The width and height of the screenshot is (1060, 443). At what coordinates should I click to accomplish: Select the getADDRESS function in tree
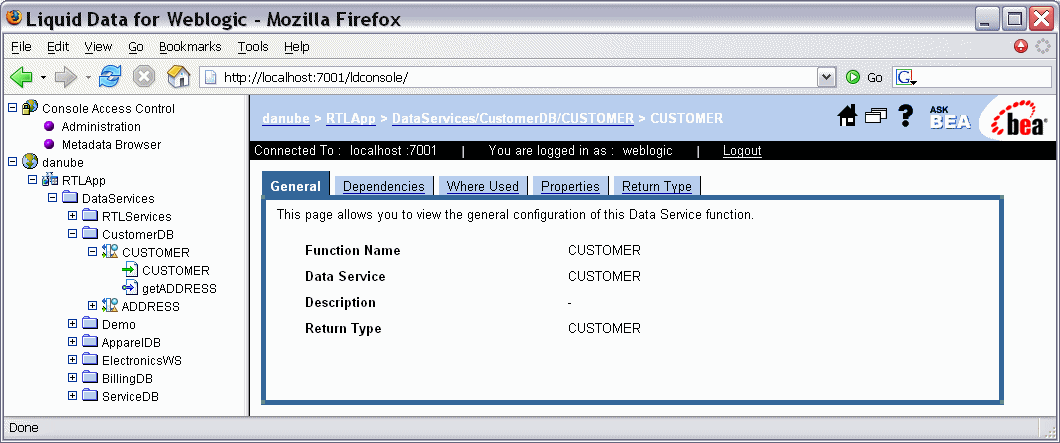(179, 288)
